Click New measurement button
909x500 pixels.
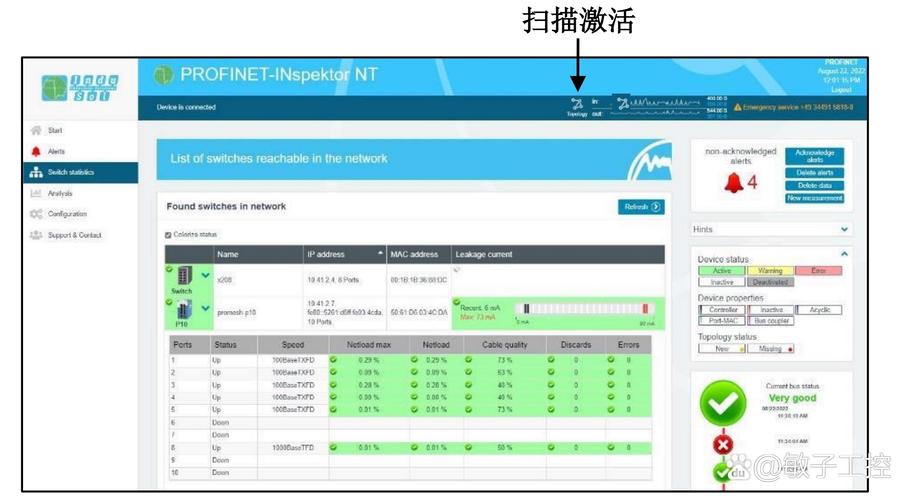point(815,198)
